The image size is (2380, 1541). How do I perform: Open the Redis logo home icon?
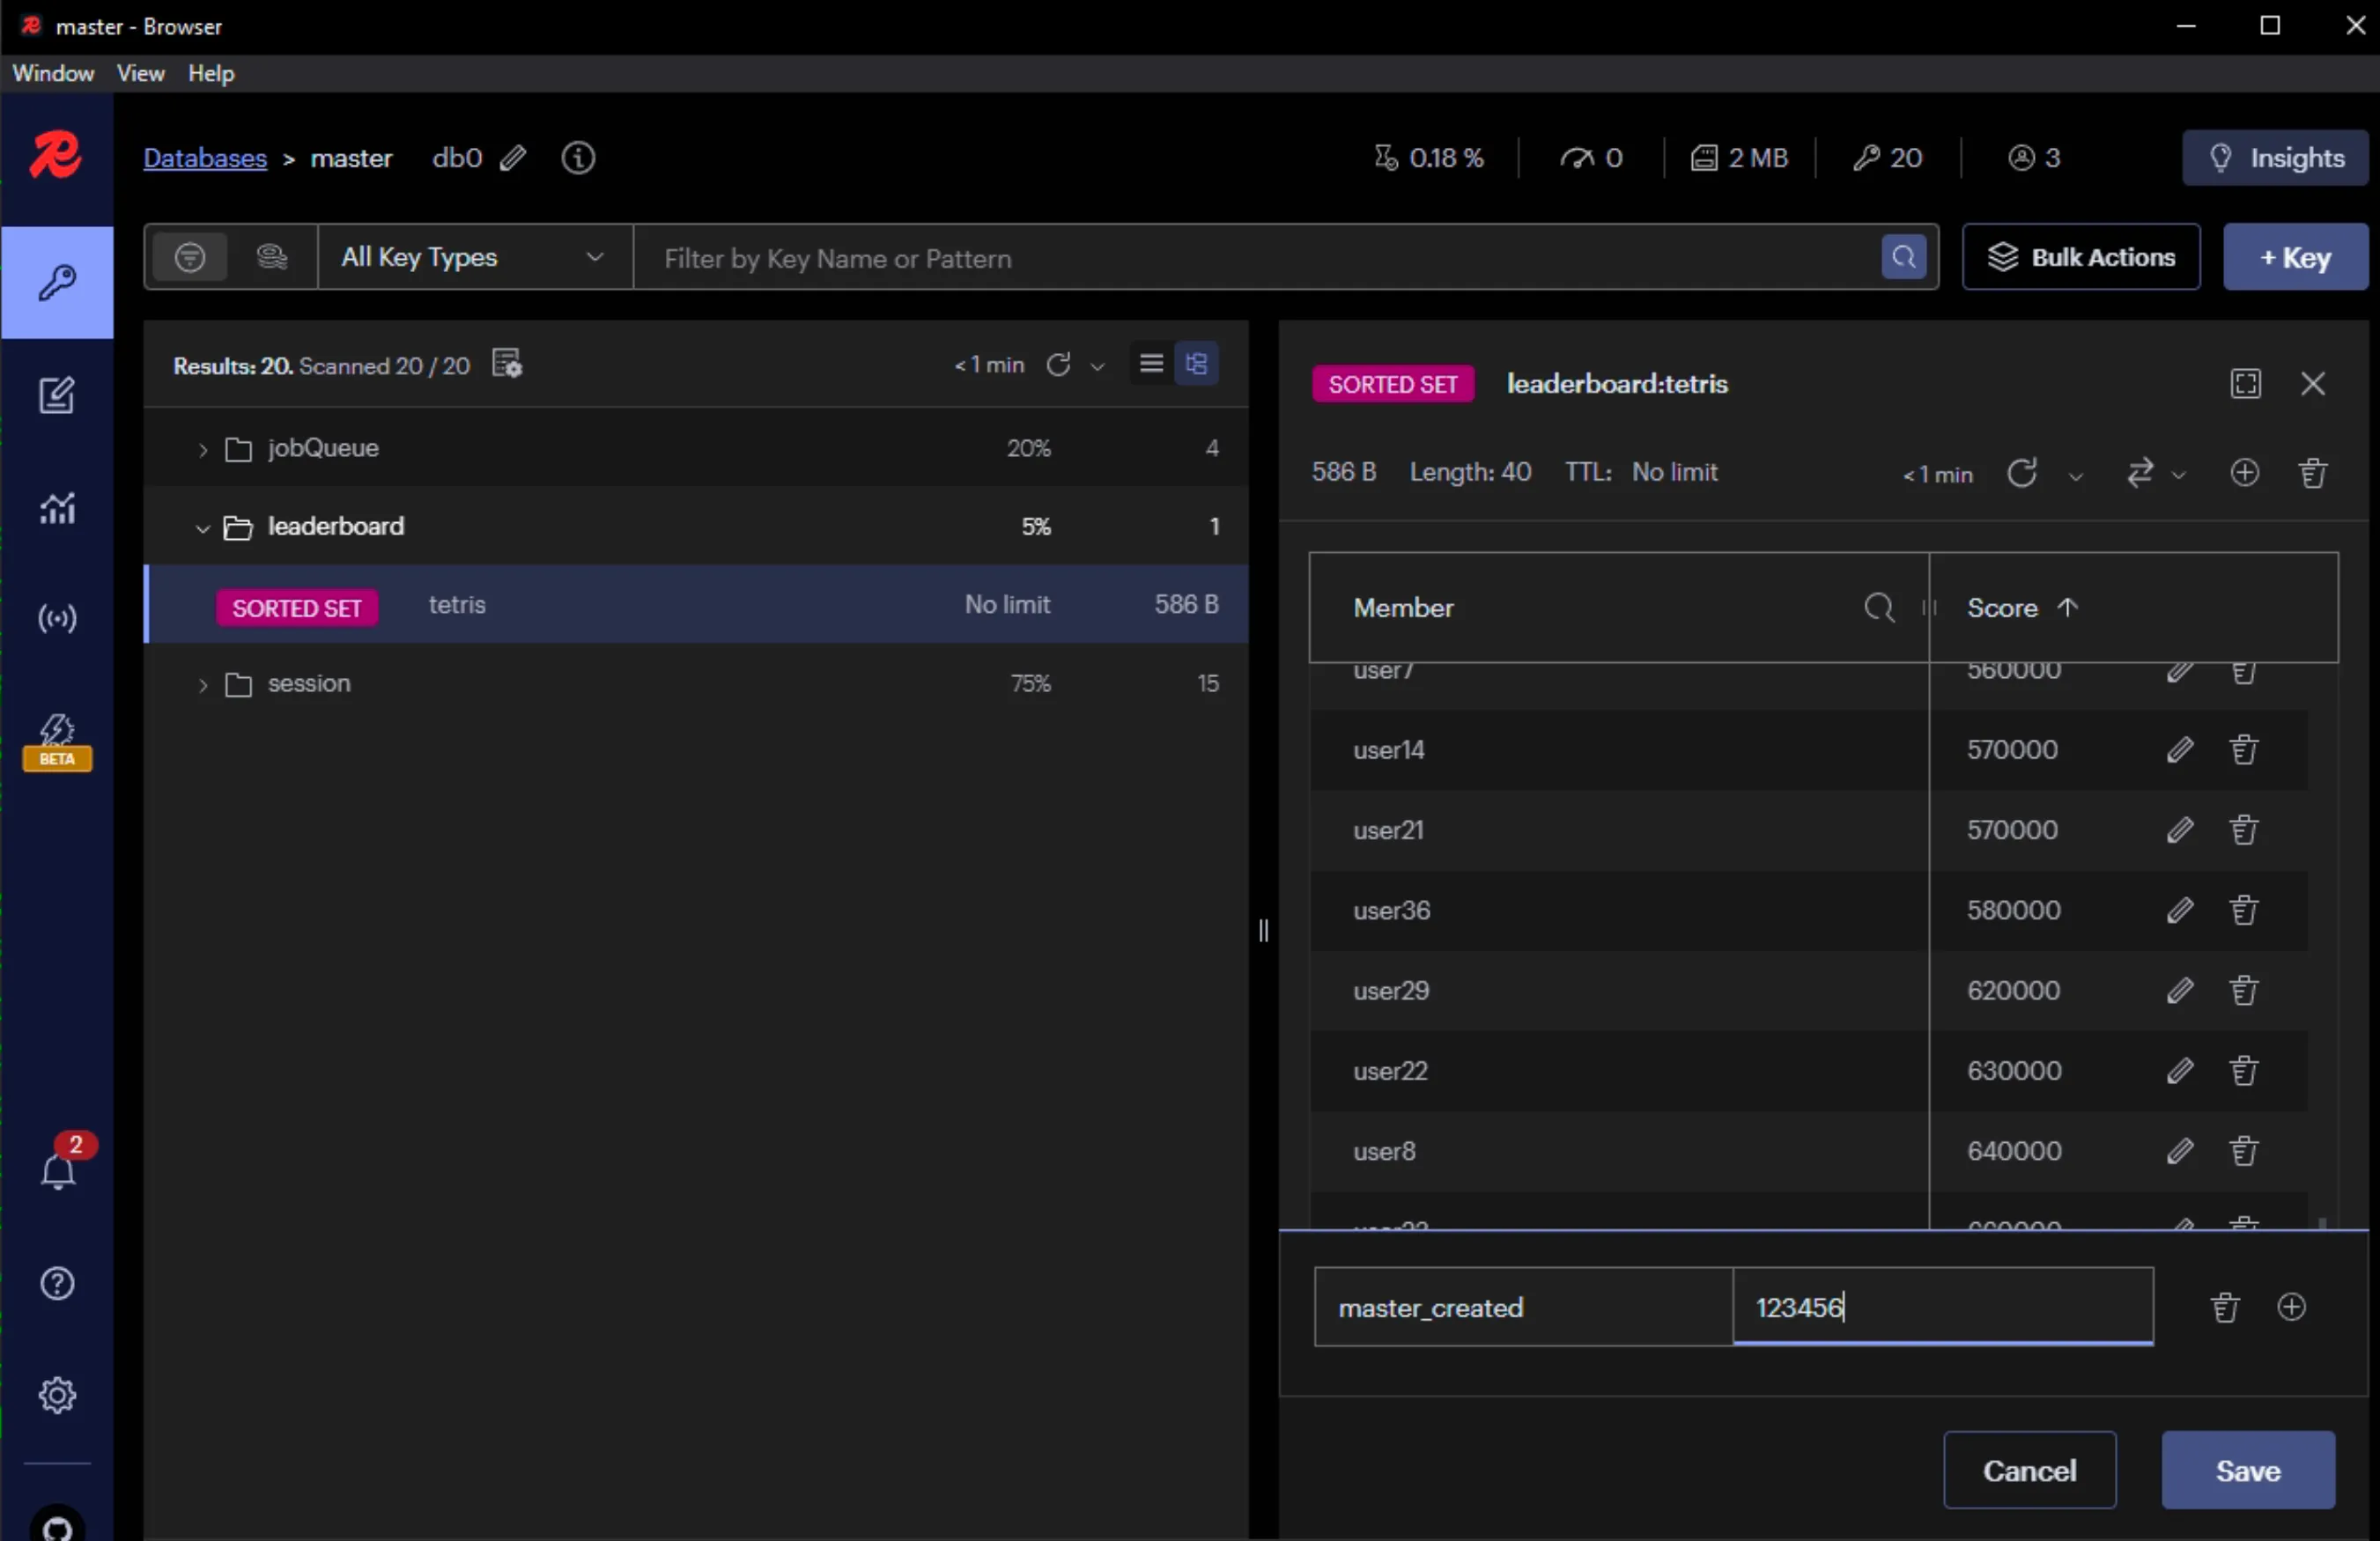[x=56, y=156]
